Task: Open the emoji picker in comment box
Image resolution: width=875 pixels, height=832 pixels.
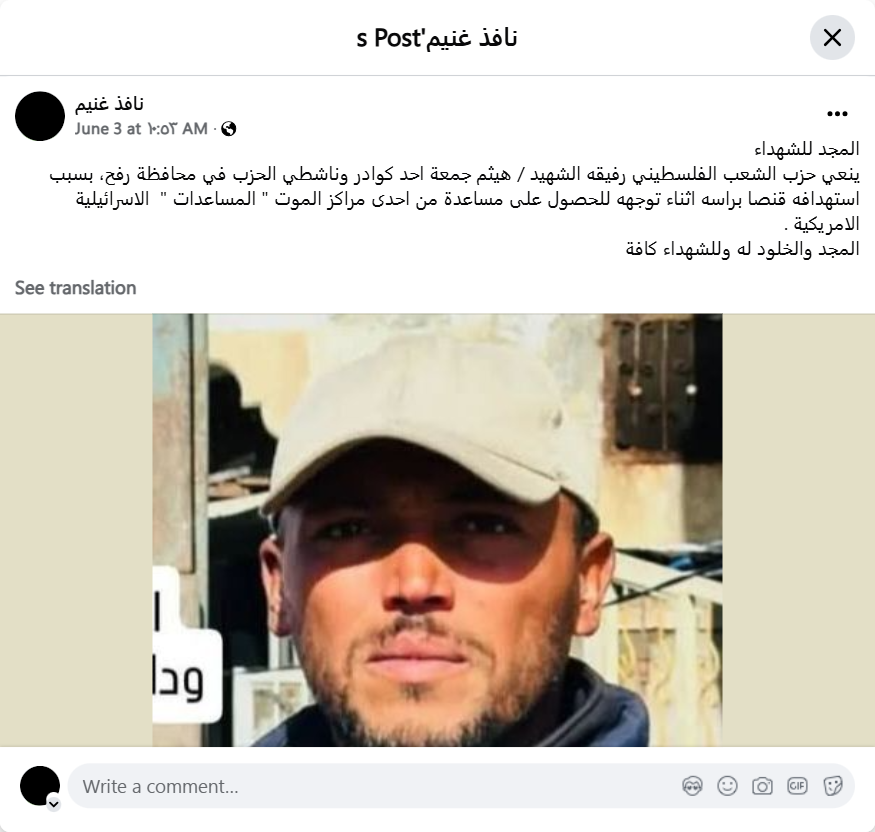Action: 727,786
